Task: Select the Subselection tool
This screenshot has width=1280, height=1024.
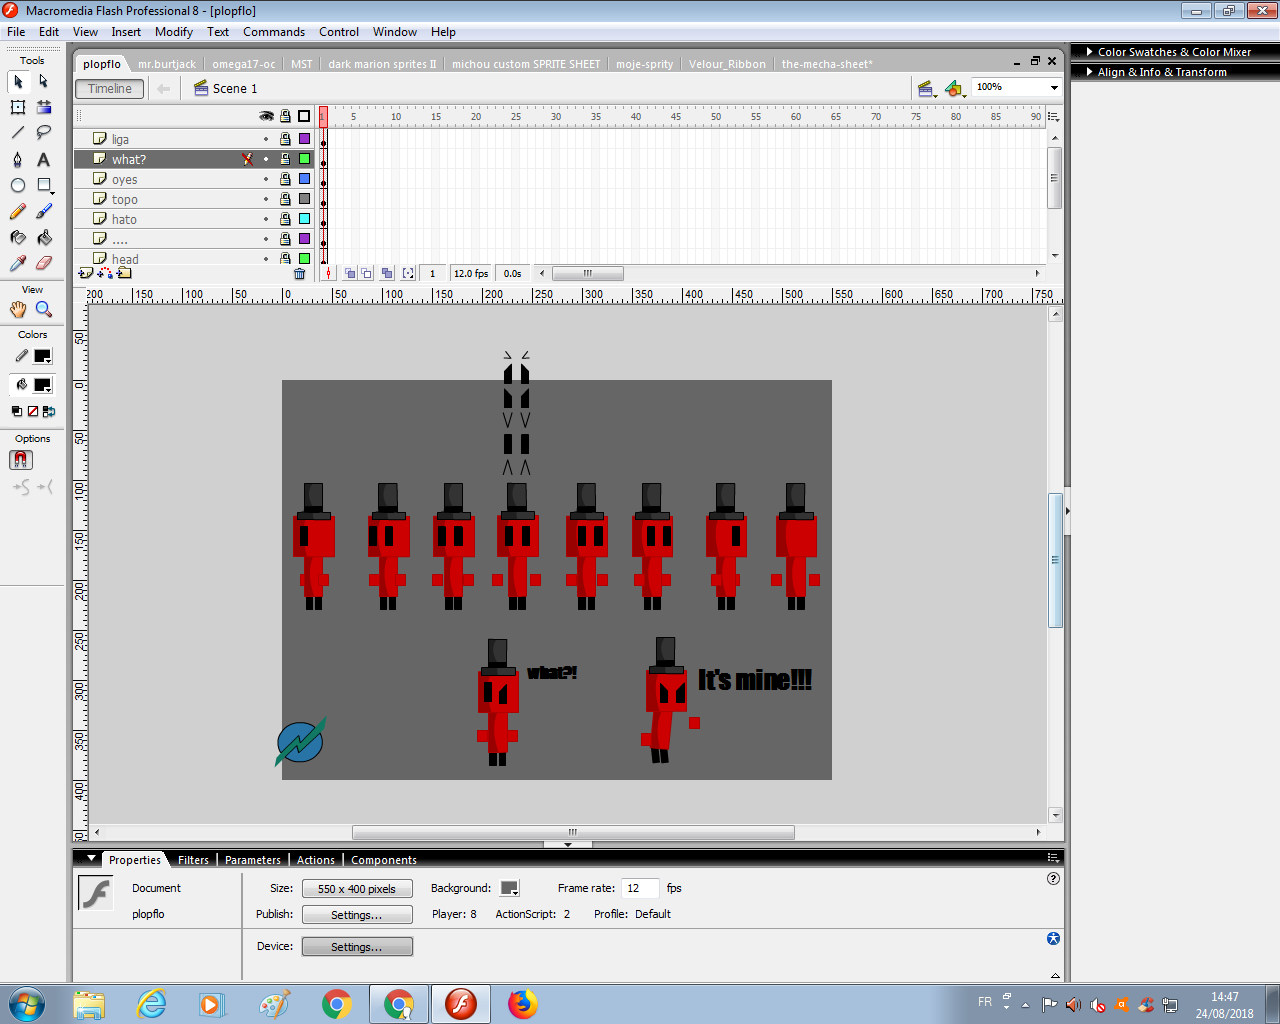Action: (x=44, y=81)
